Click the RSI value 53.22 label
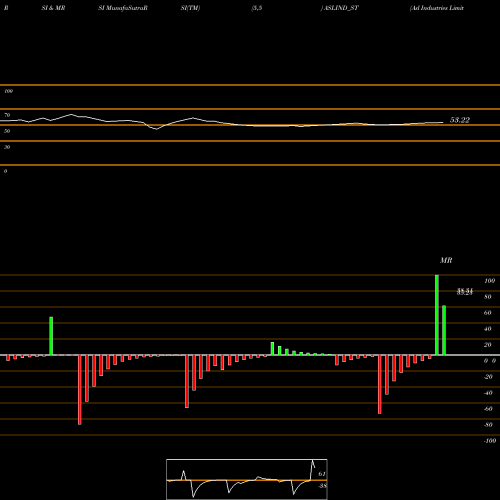Image resolution: width=500 pixels, height=500 pixels. 460,120
